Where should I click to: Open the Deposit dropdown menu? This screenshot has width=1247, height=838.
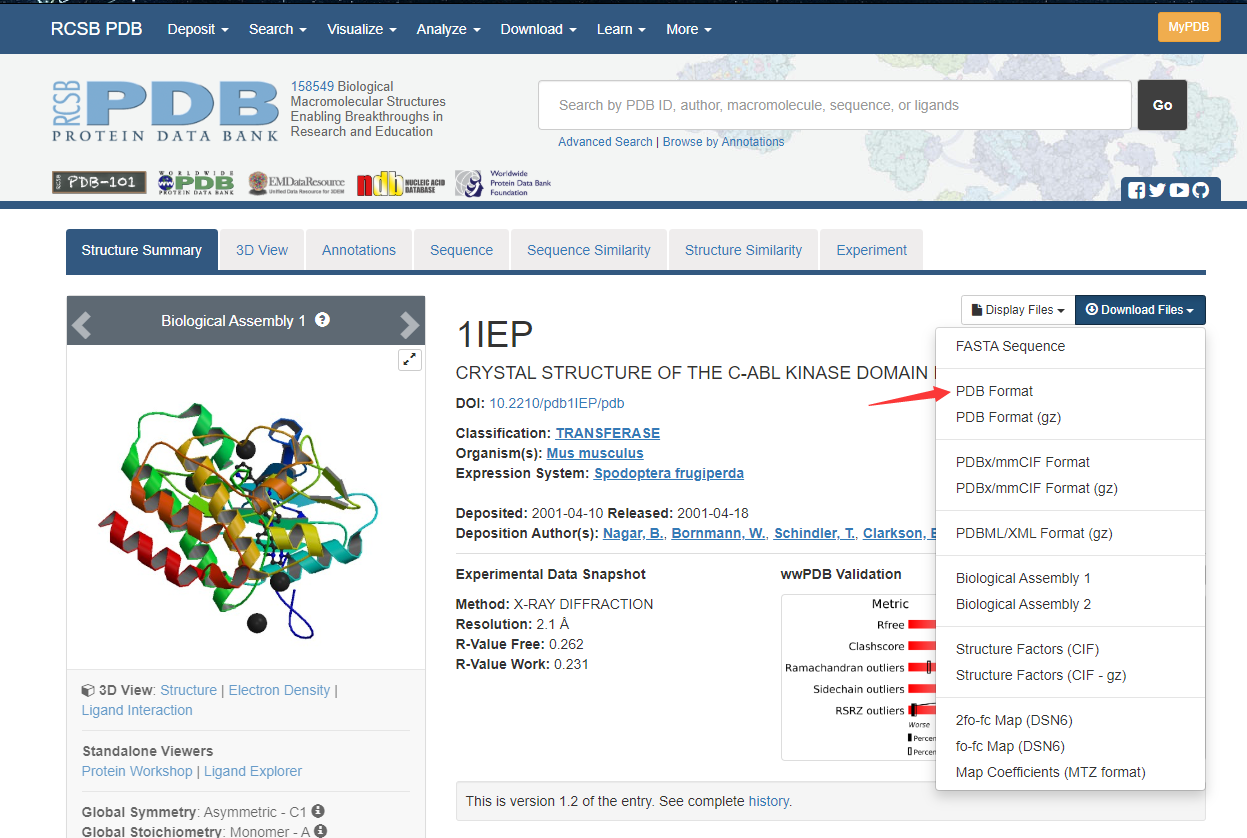pyautogui.click(x=198, y=29)
